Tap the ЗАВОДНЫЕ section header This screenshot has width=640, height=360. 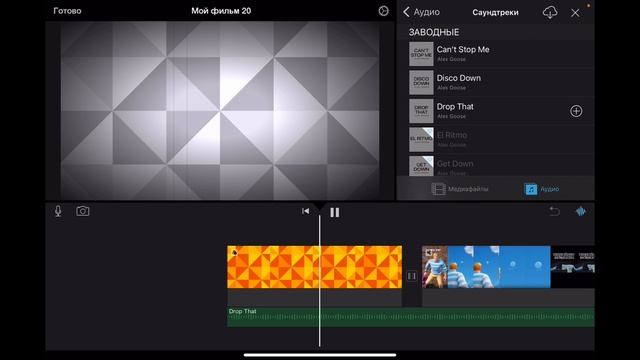(434, 32)
